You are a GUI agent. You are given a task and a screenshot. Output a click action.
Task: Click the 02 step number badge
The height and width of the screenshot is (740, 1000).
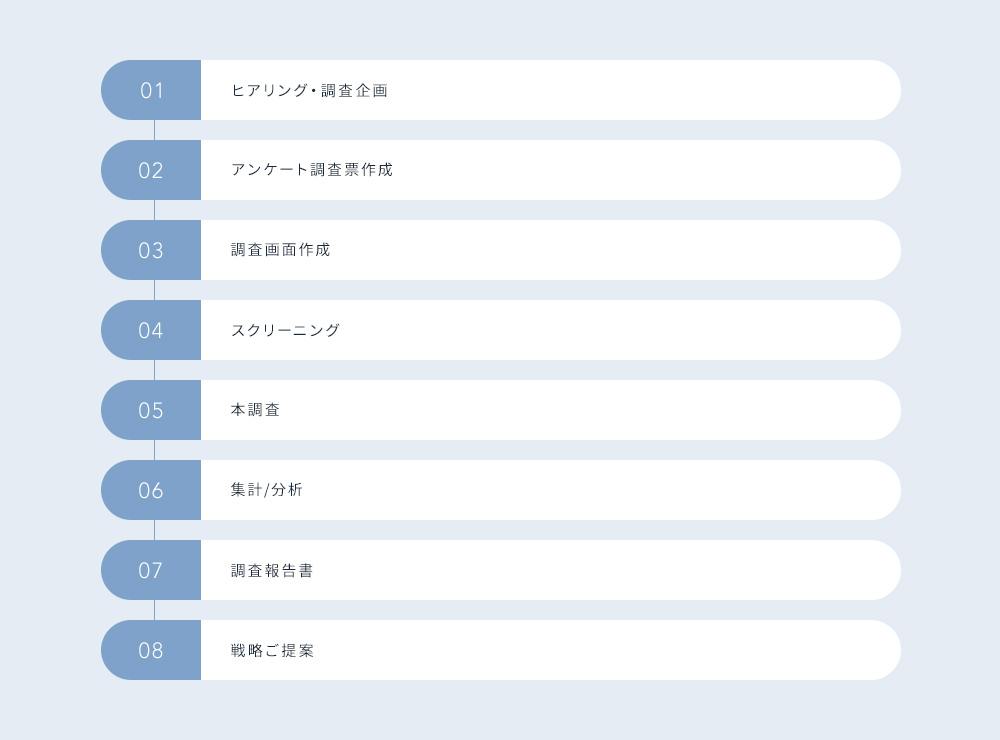pyautogui.click(x=151, y=170)
